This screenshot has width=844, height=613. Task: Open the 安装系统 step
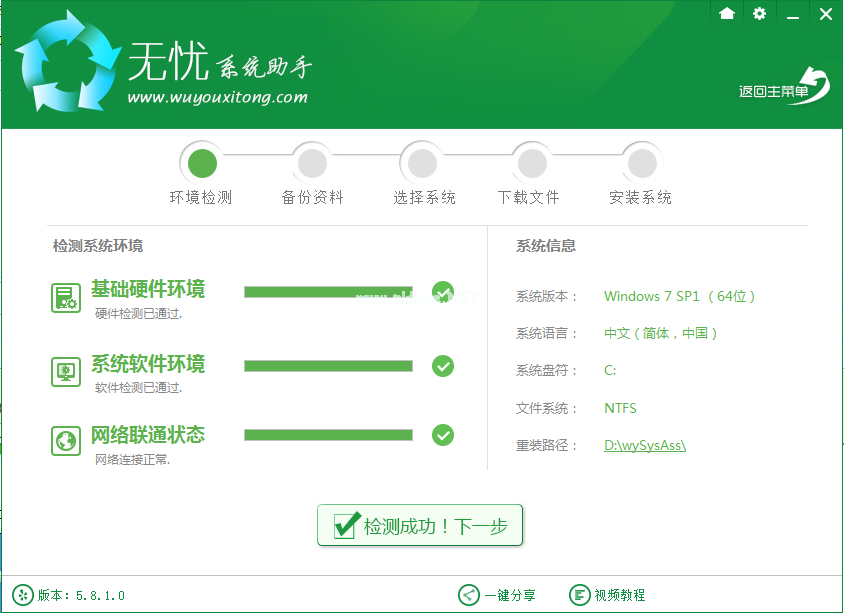pos(640,161)
